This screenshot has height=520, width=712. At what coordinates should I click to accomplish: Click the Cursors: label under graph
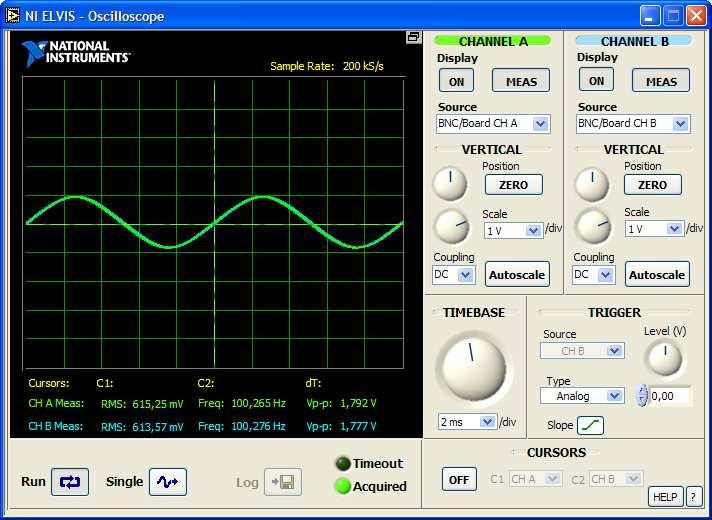tap(49, 383)
